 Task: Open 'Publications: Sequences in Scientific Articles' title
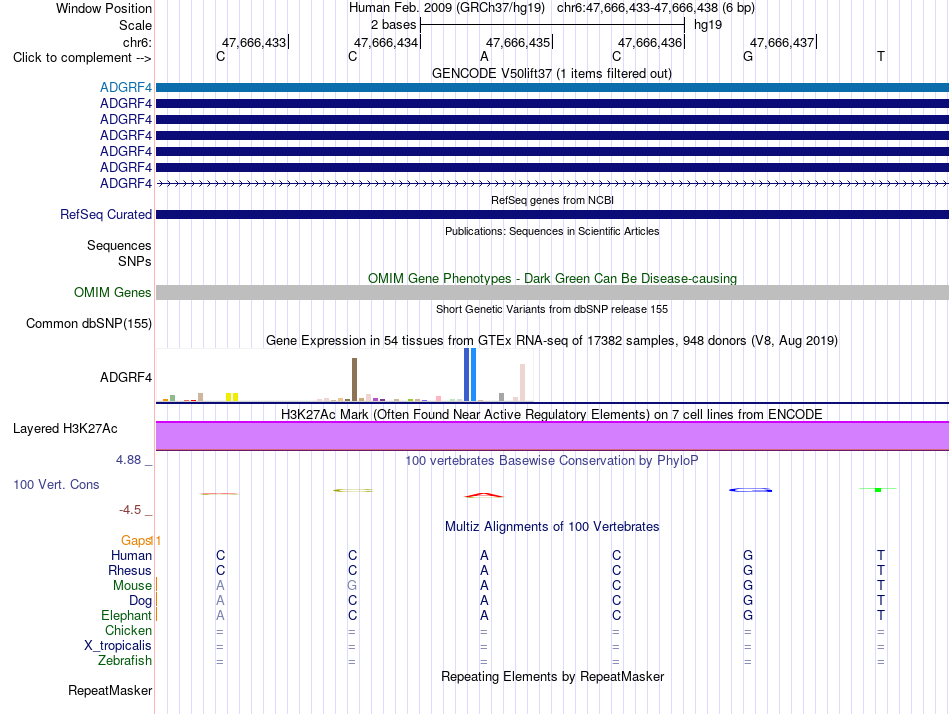coord(552,231)
